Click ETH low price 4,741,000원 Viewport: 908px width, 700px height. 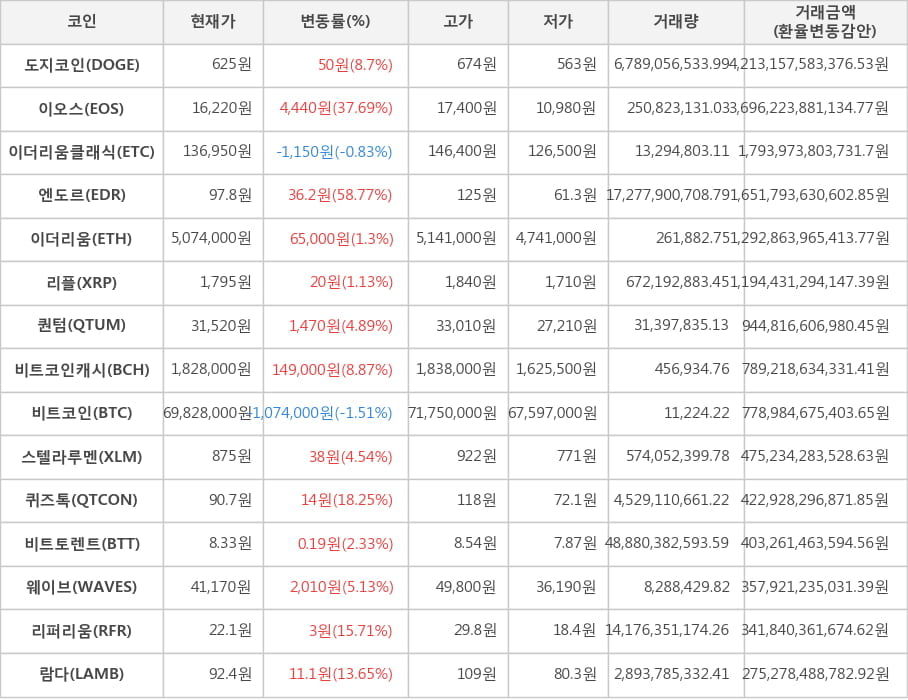click(x=556, y=238)
